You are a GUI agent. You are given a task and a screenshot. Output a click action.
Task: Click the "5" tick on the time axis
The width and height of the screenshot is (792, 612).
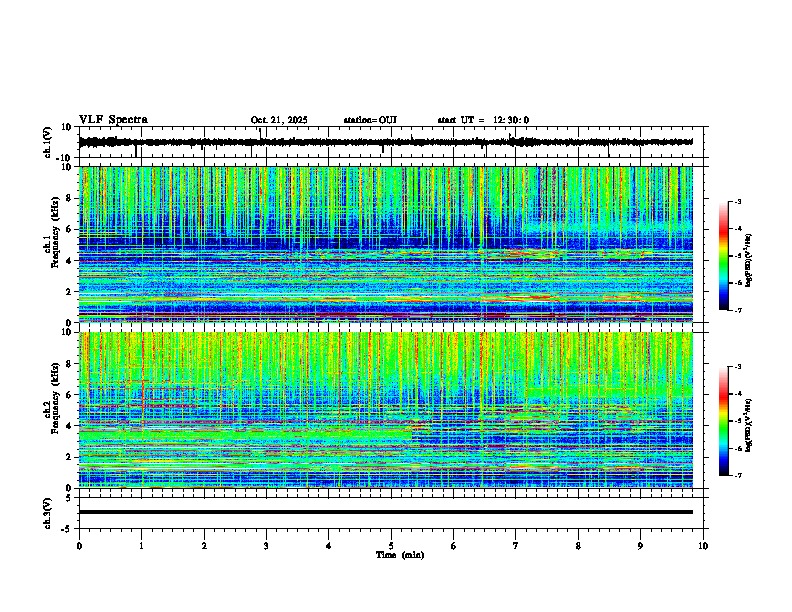click(391, 546)
